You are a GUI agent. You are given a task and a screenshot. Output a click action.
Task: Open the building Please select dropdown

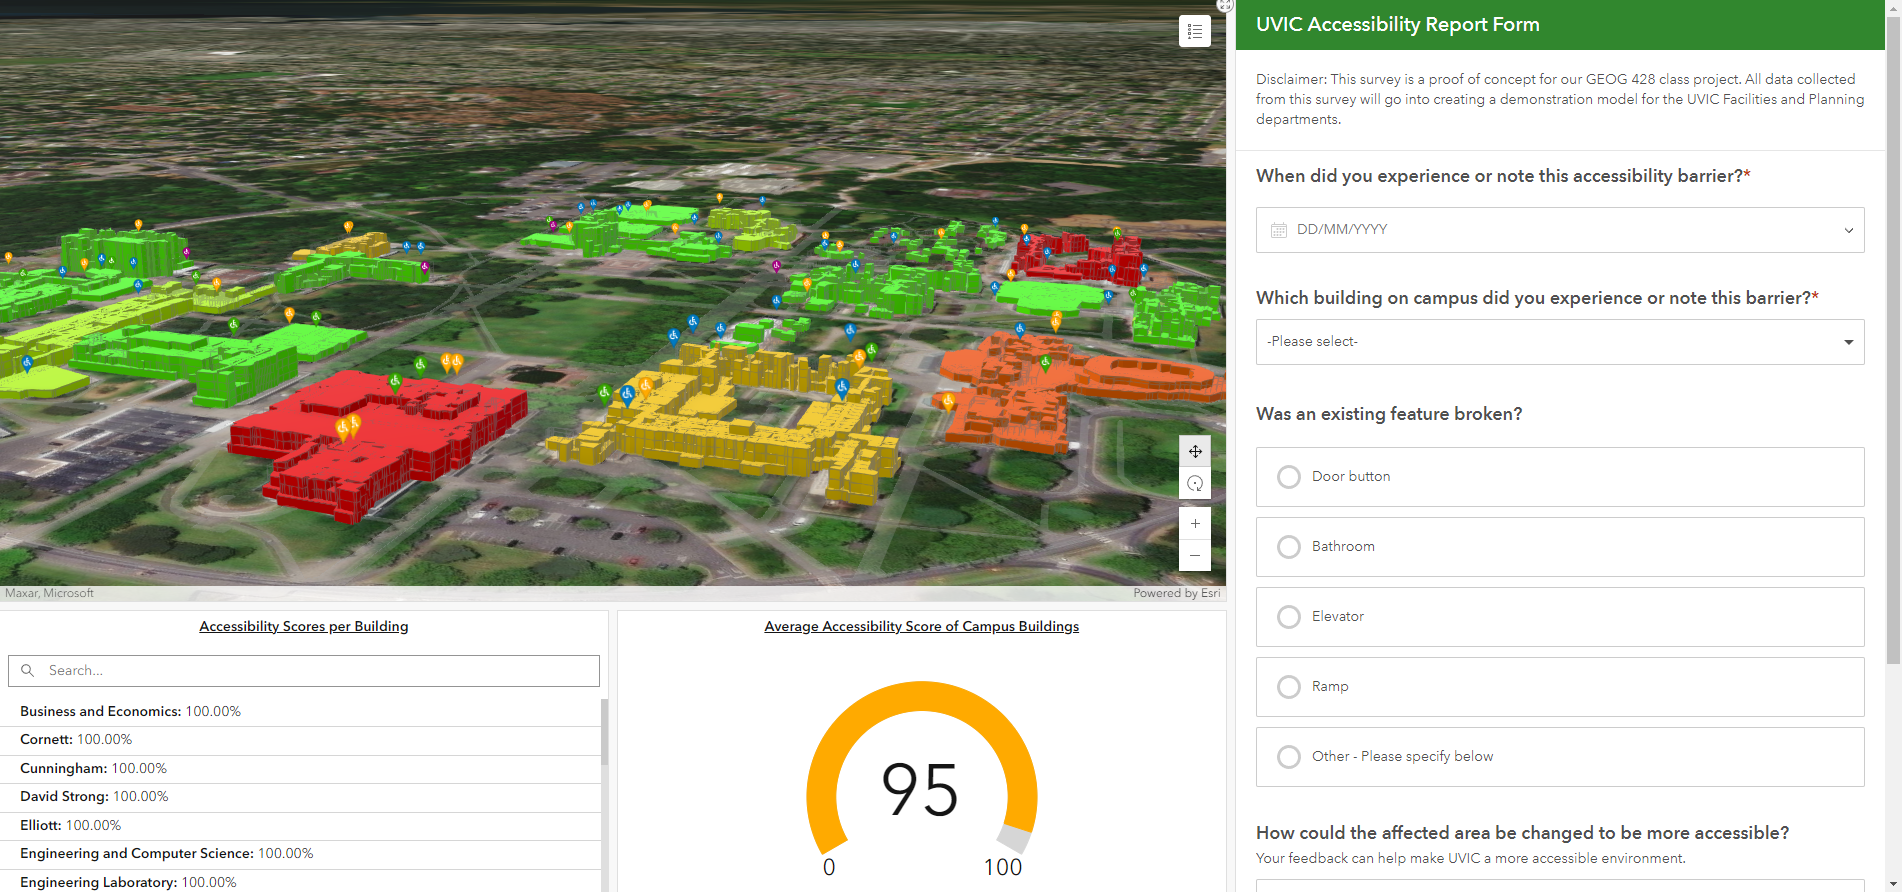[x=1560, y=342]
